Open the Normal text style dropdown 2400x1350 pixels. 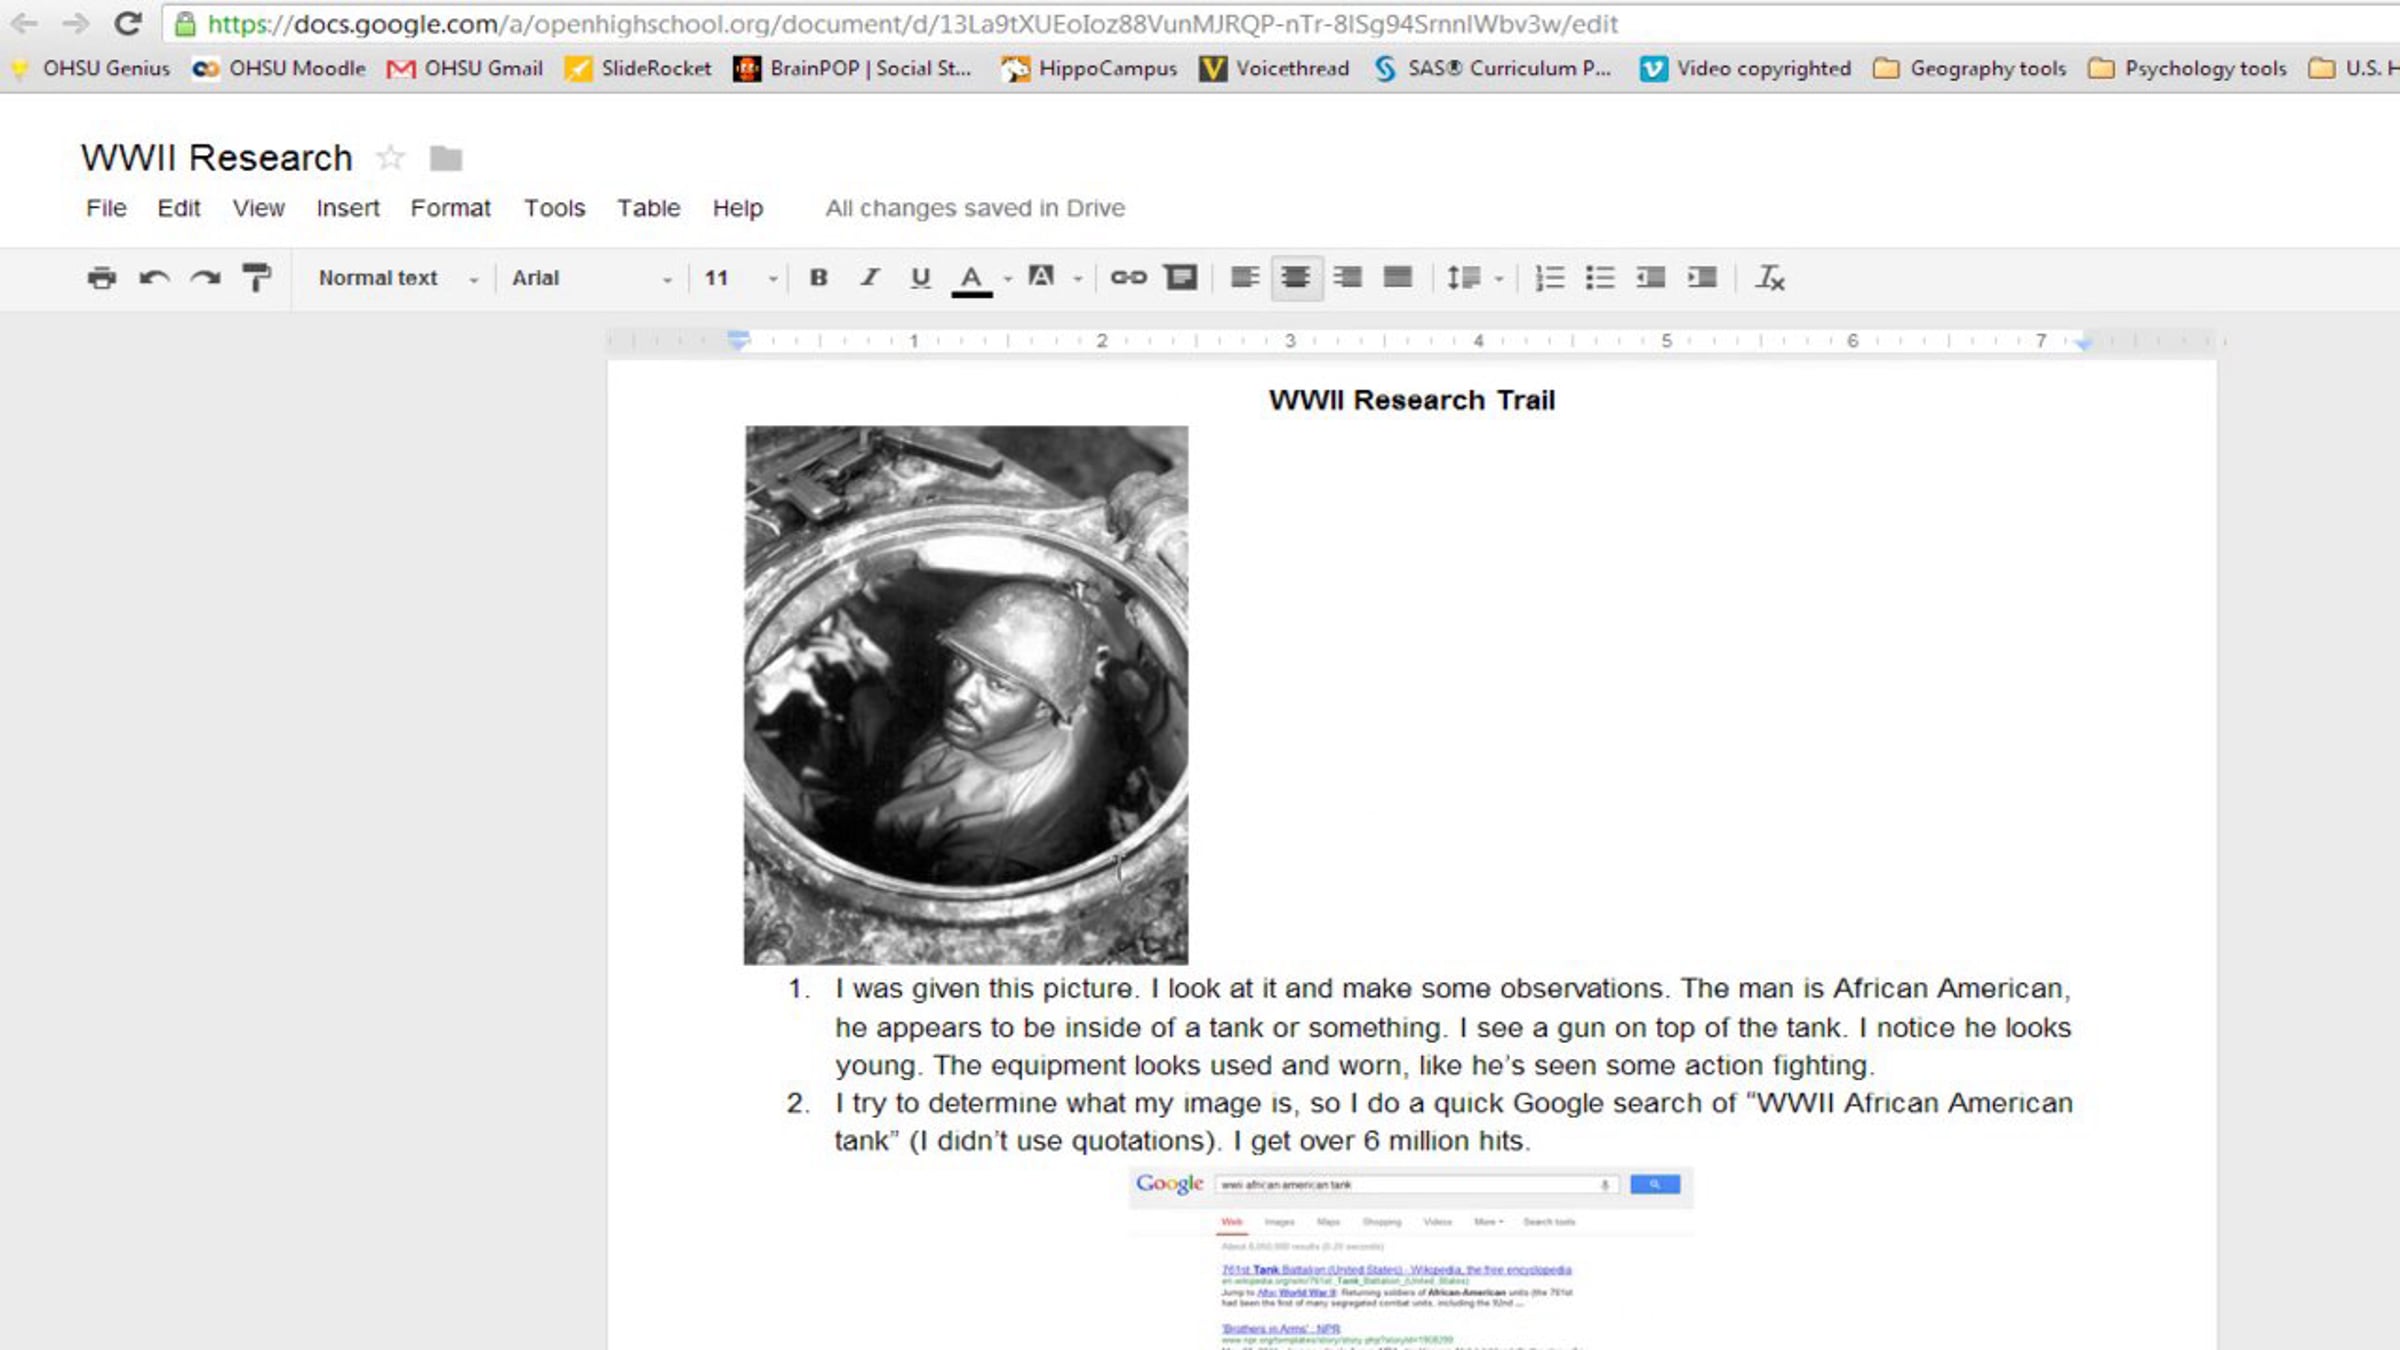point(398,278)
